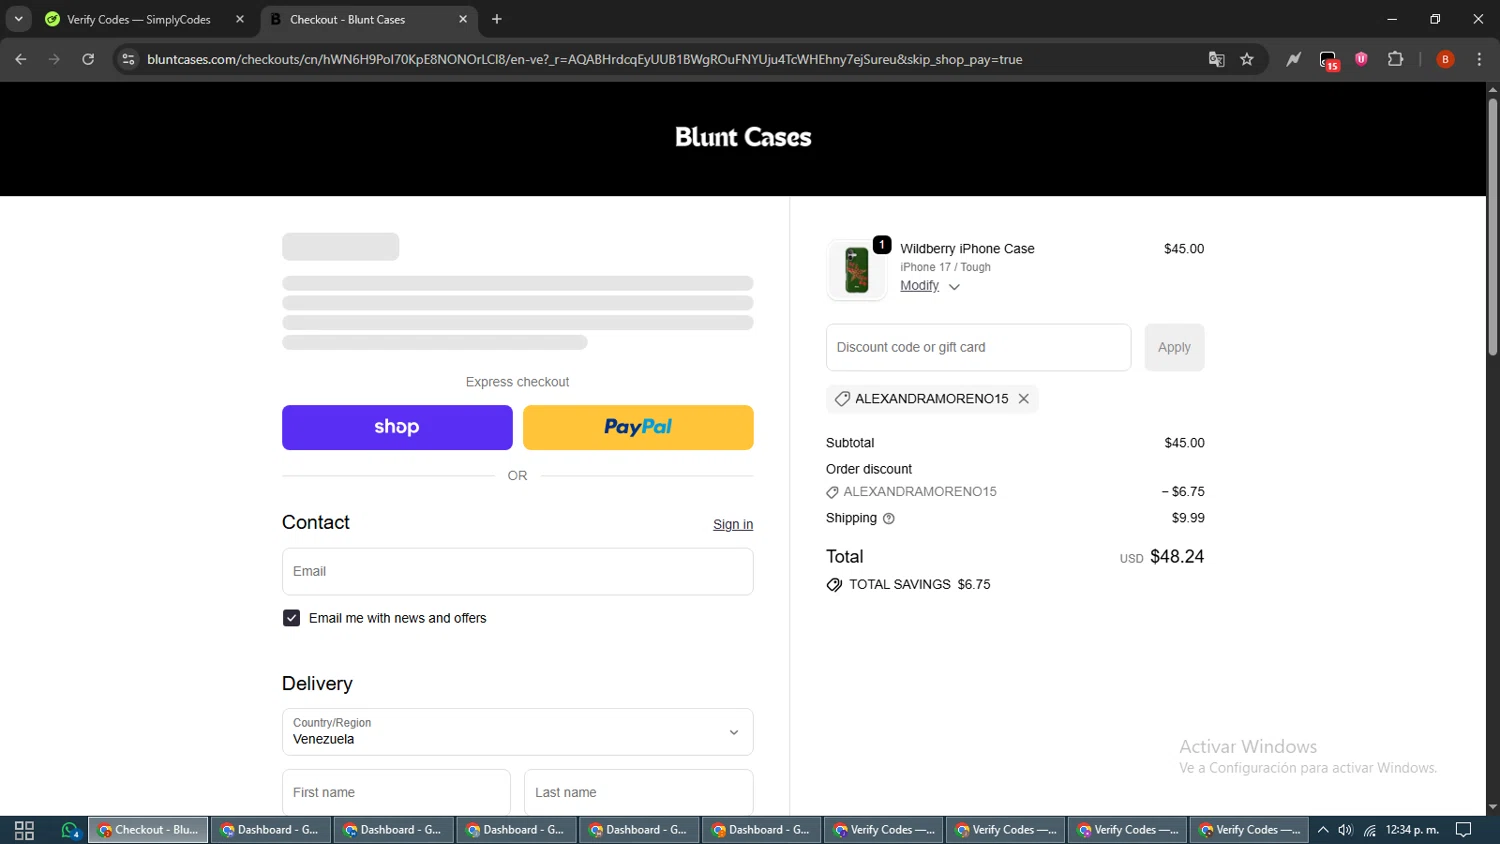
Task: Click the $48.24 total amount
Action: 1177,556
